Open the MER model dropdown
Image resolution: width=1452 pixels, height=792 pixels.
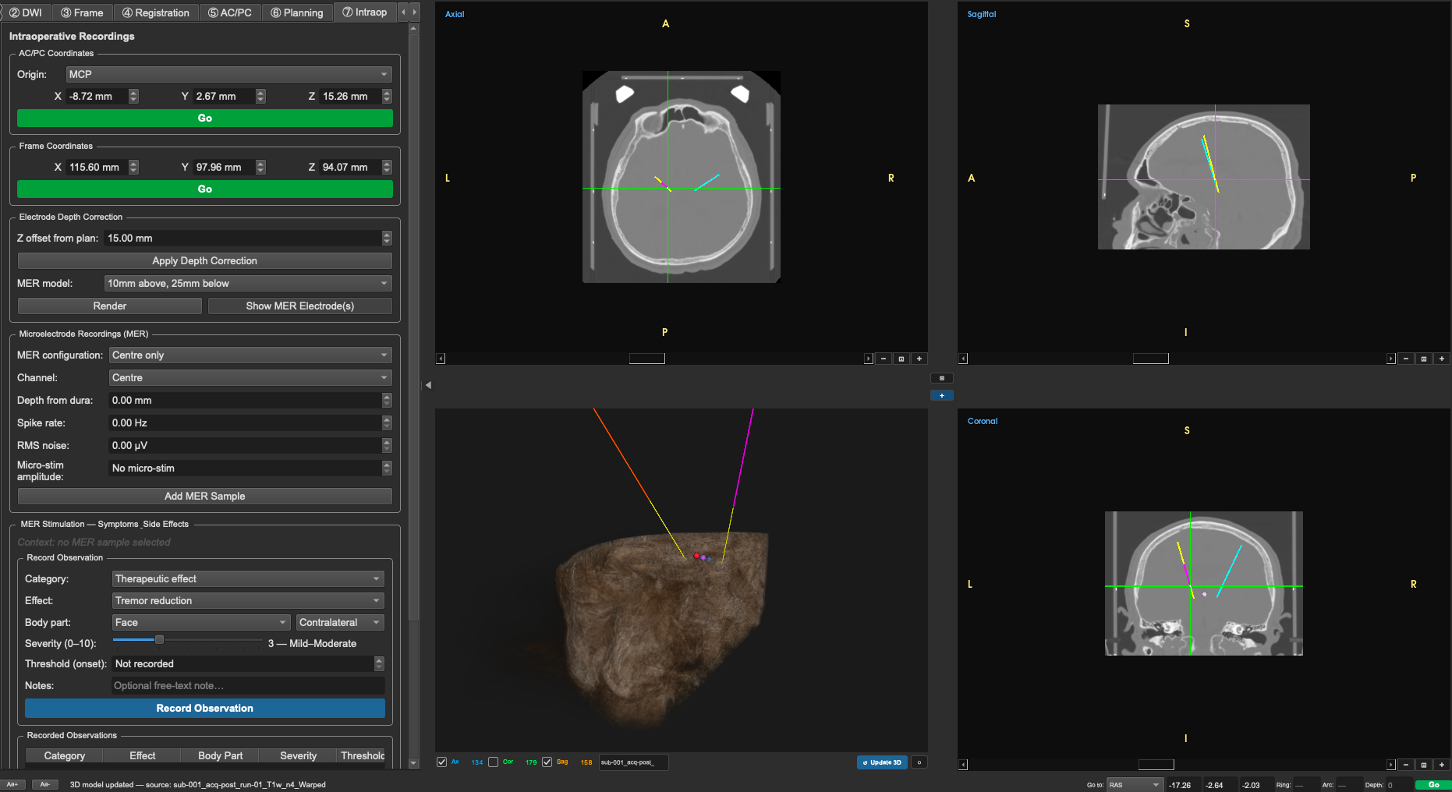pos(248,283)
